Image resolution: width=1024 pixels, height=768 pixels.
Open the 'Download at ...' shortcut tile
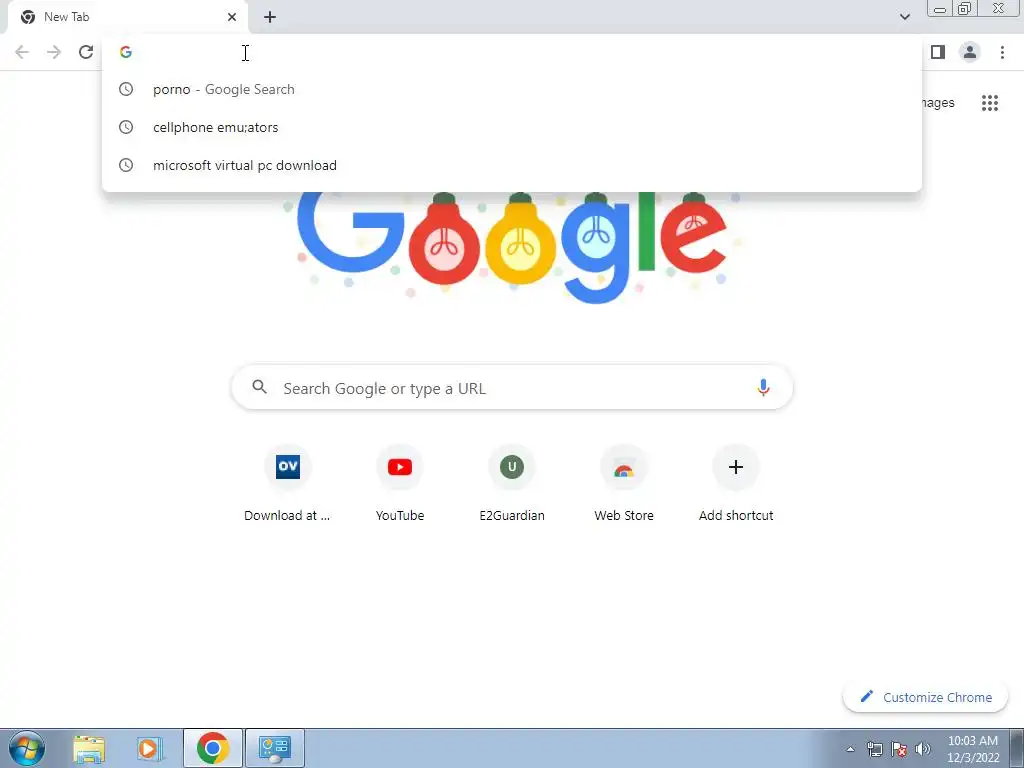pos(287,485)
